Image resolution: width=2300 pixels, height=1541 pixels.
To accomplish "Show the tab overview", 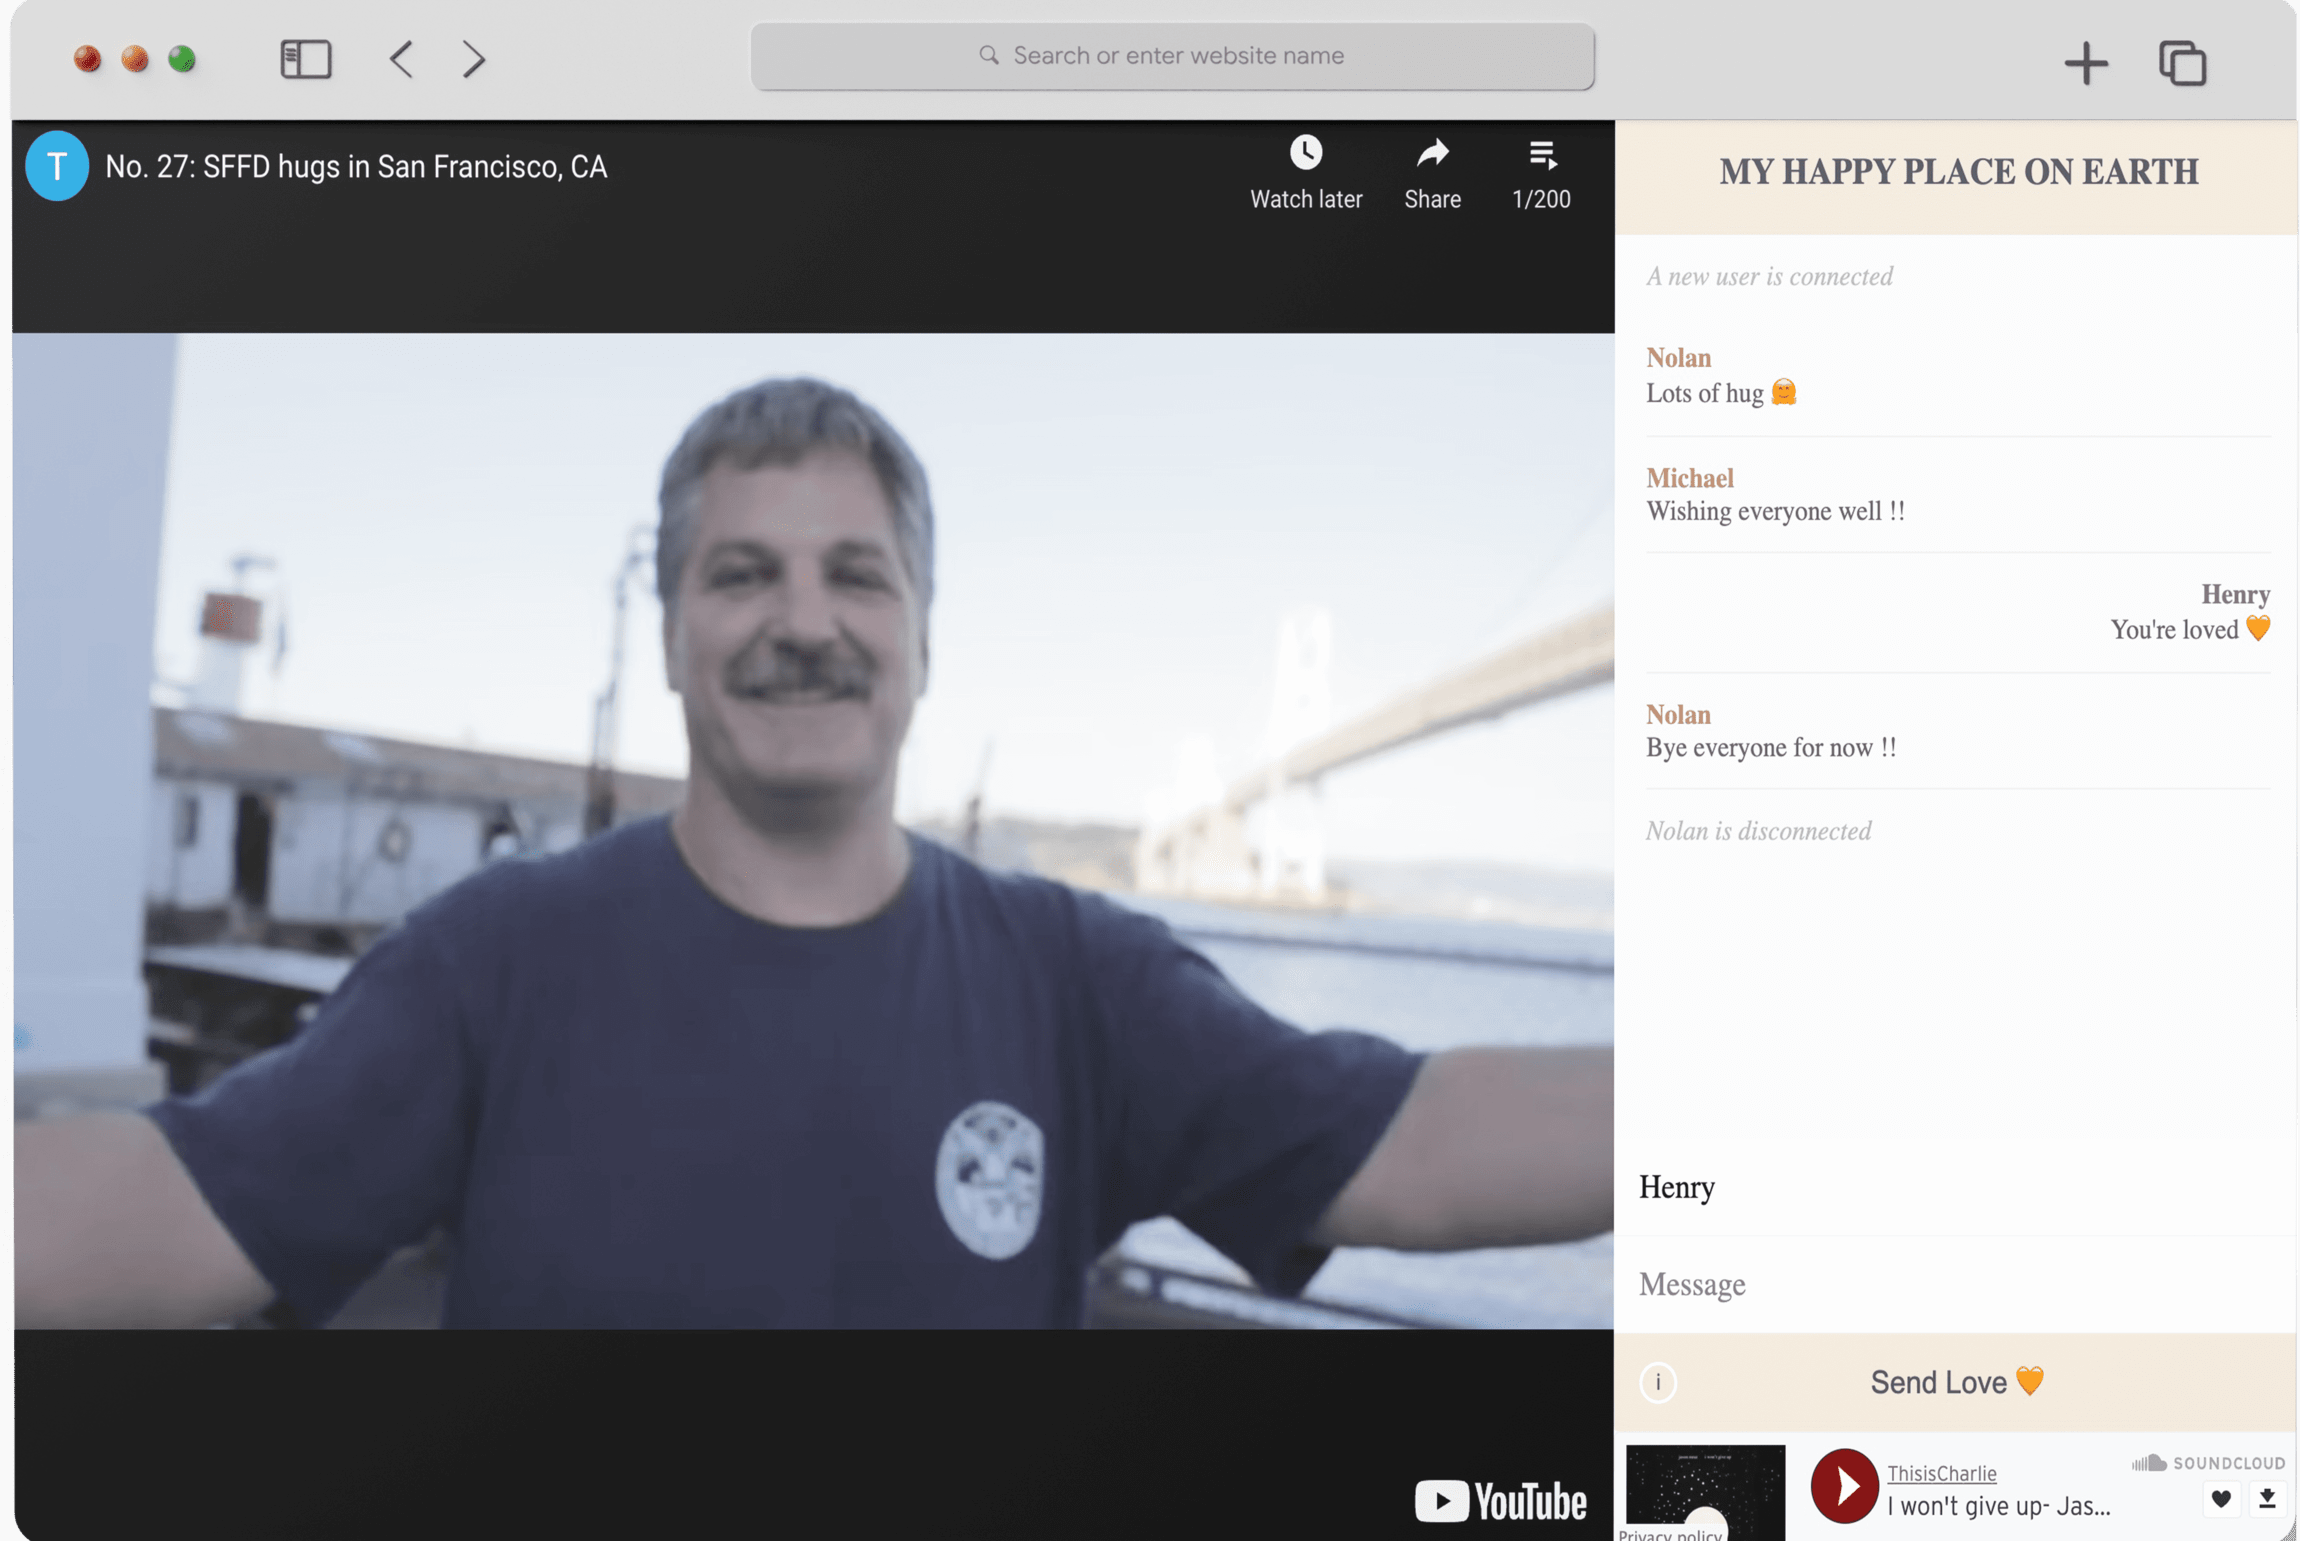I will pyautogui.click(x=2181, y=64).
